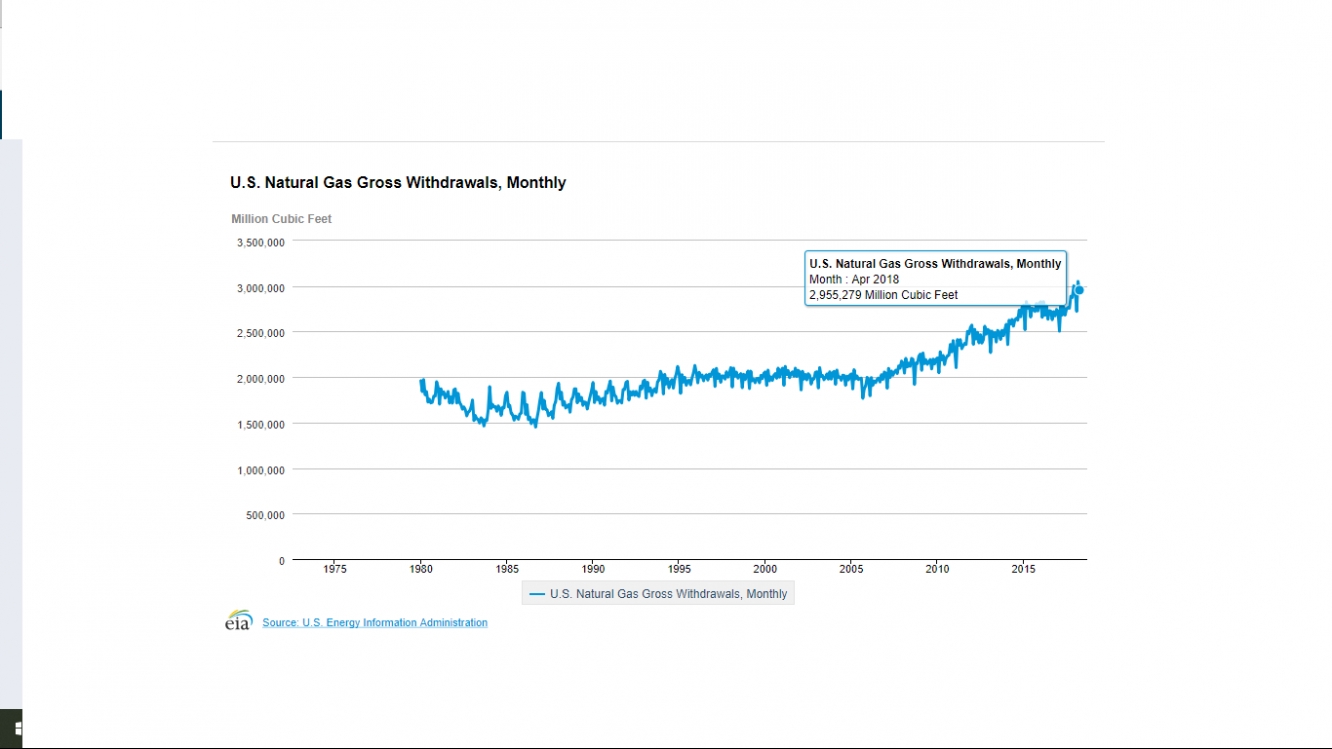Screen dimensions: 1332x749
Task: Click the tooltip line "Month : Apr 2018"
Action: click(x=854, y=279)
